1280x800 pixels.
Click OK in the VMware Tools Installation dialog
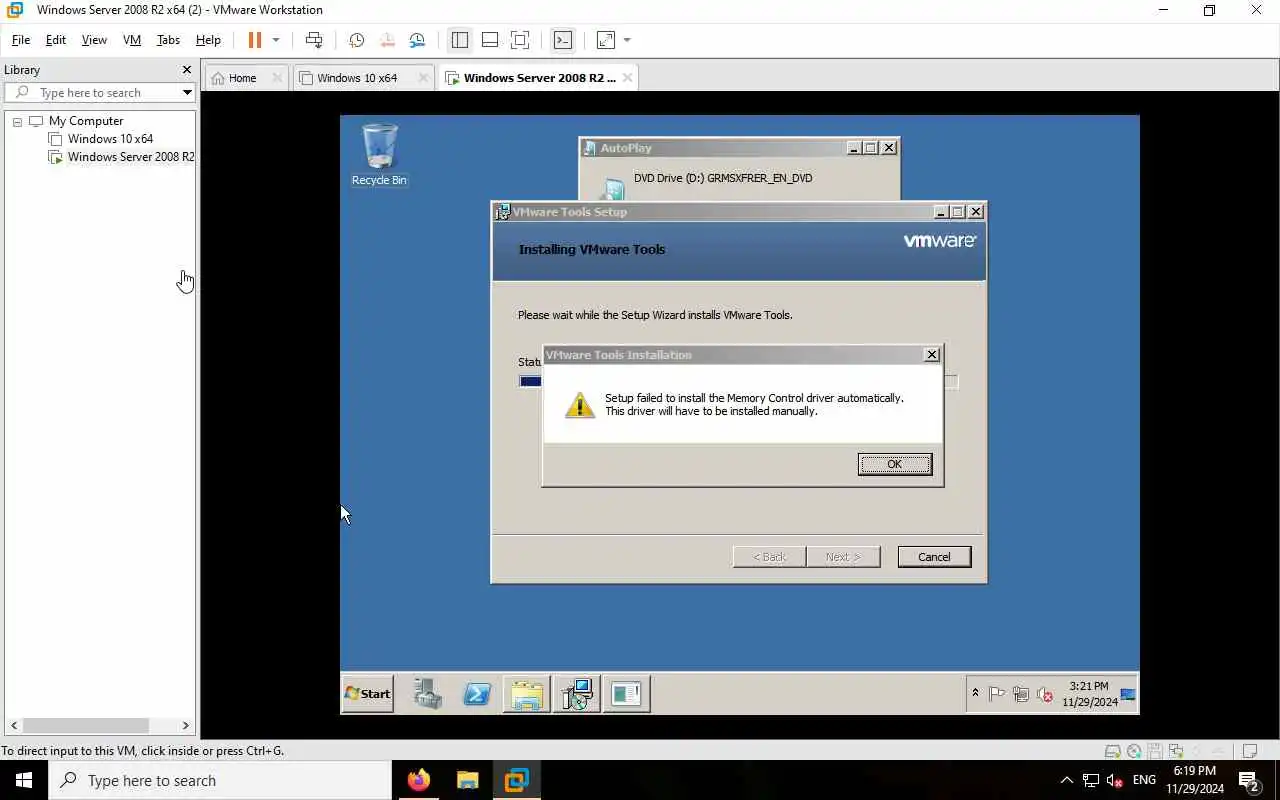point(894,464)
